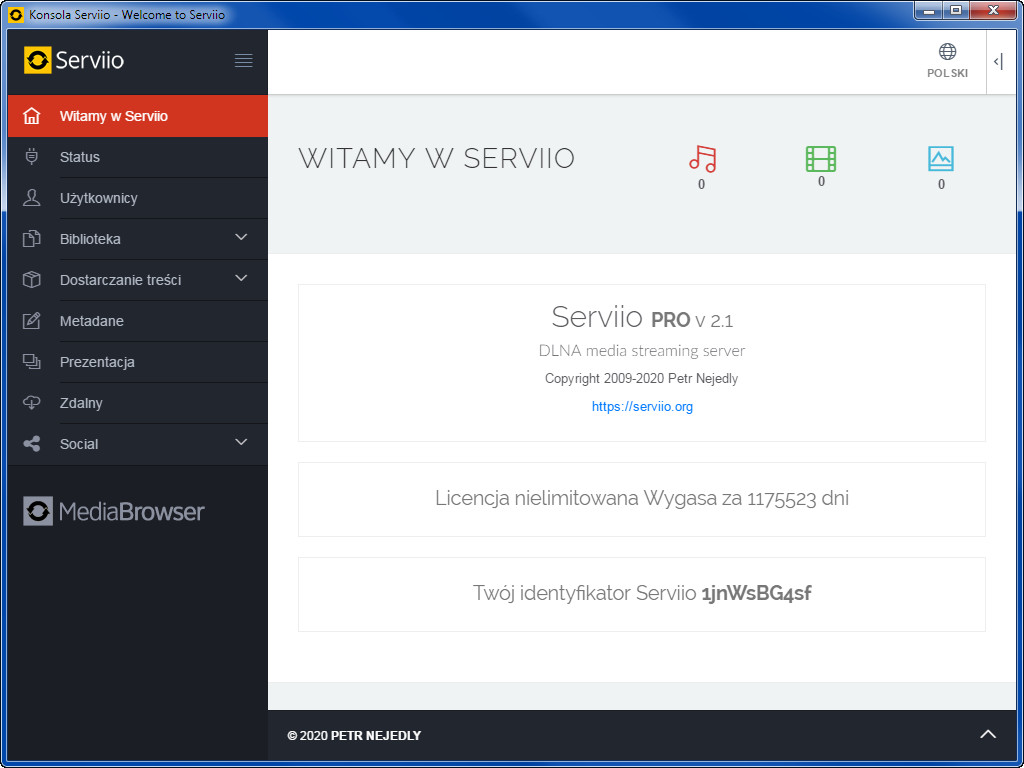This screenshot has height=768, width=1024.
Task: Click the POLSKI language label
Action: [948, 73]
